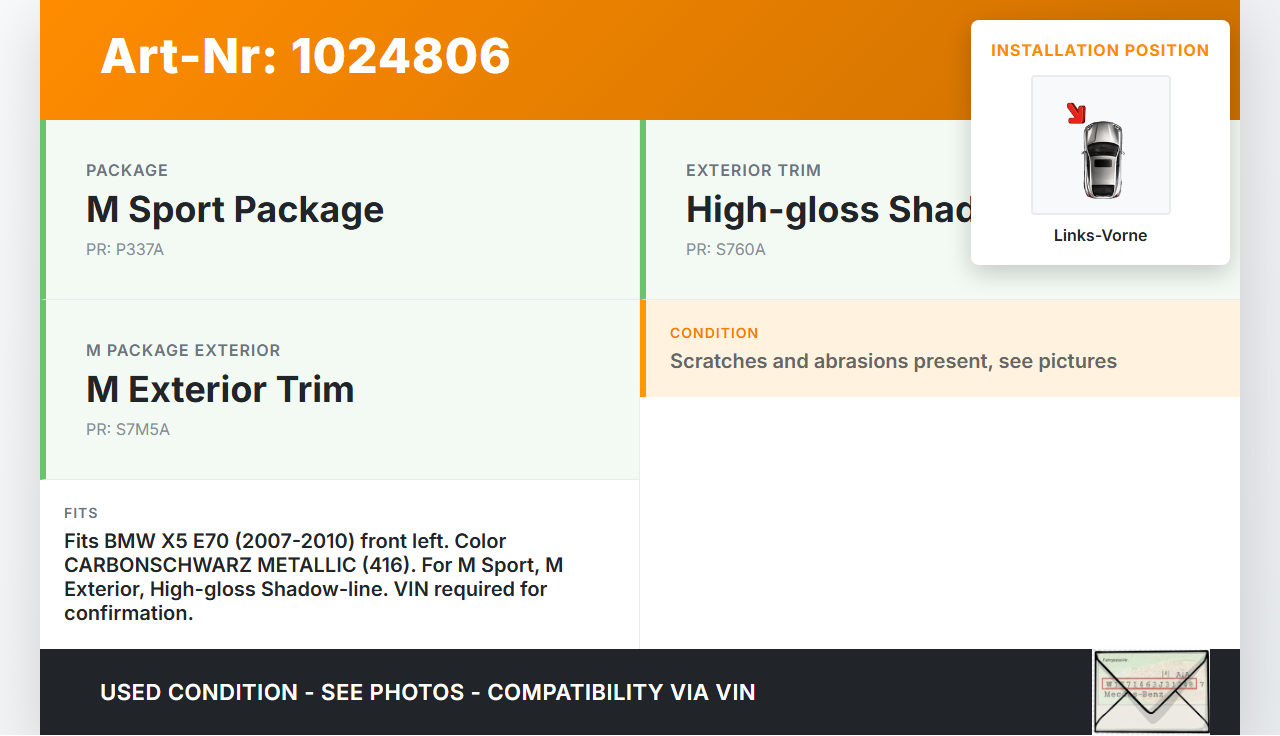Click the BMW X5 E70 fitment description
Image resolution: width=1280 pixels, height=736 pixels.
click(310, 577)
